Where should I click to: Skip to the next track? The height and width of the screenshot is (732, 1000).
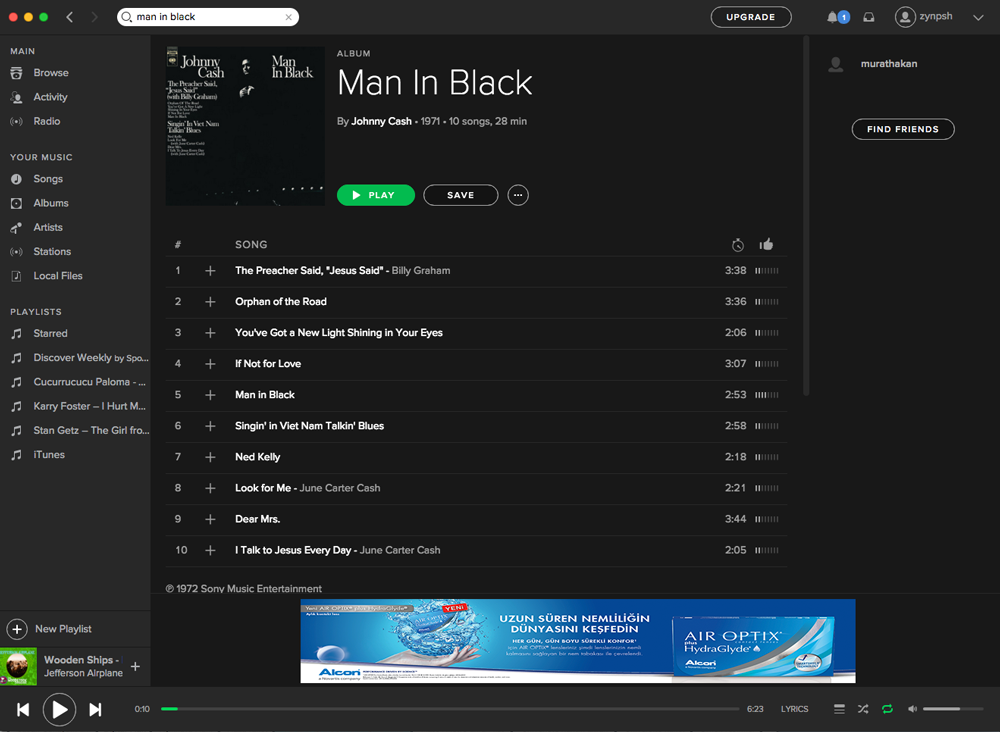point(95,710)
